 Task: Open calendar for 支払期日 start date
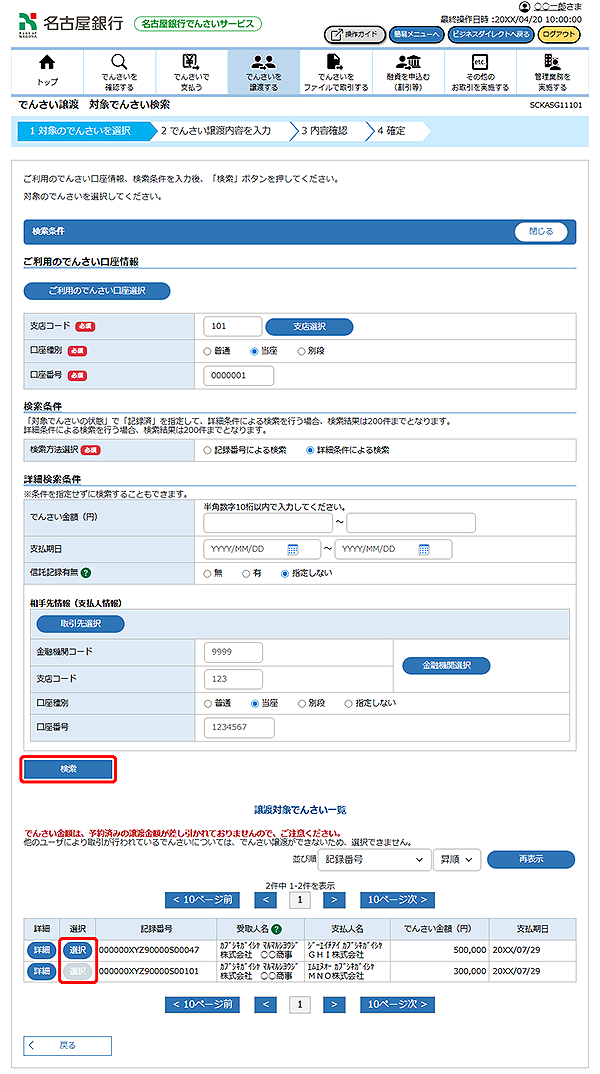tap(293, 549)
